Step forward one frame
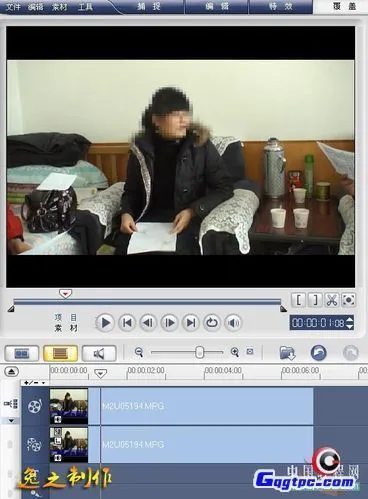 coord(169,323)
